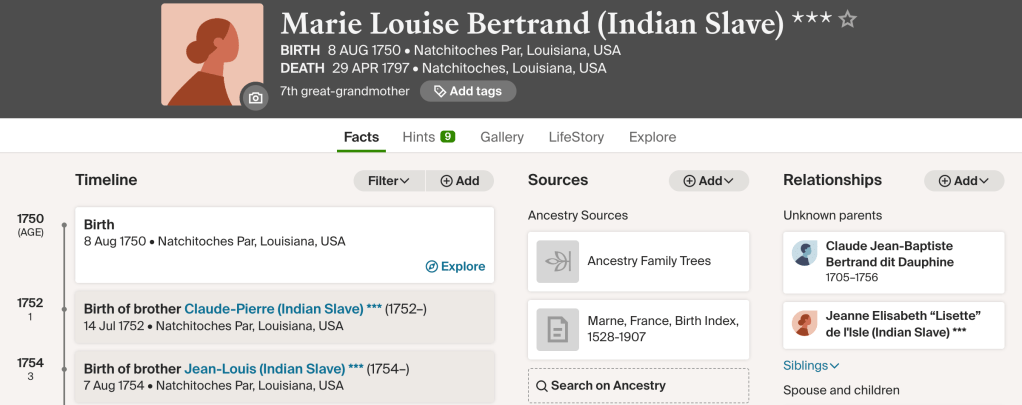Image resolution: width=1022 pixels, height=405 pixels.
Task: Click Search on Ancestry button
Action: 638,386
